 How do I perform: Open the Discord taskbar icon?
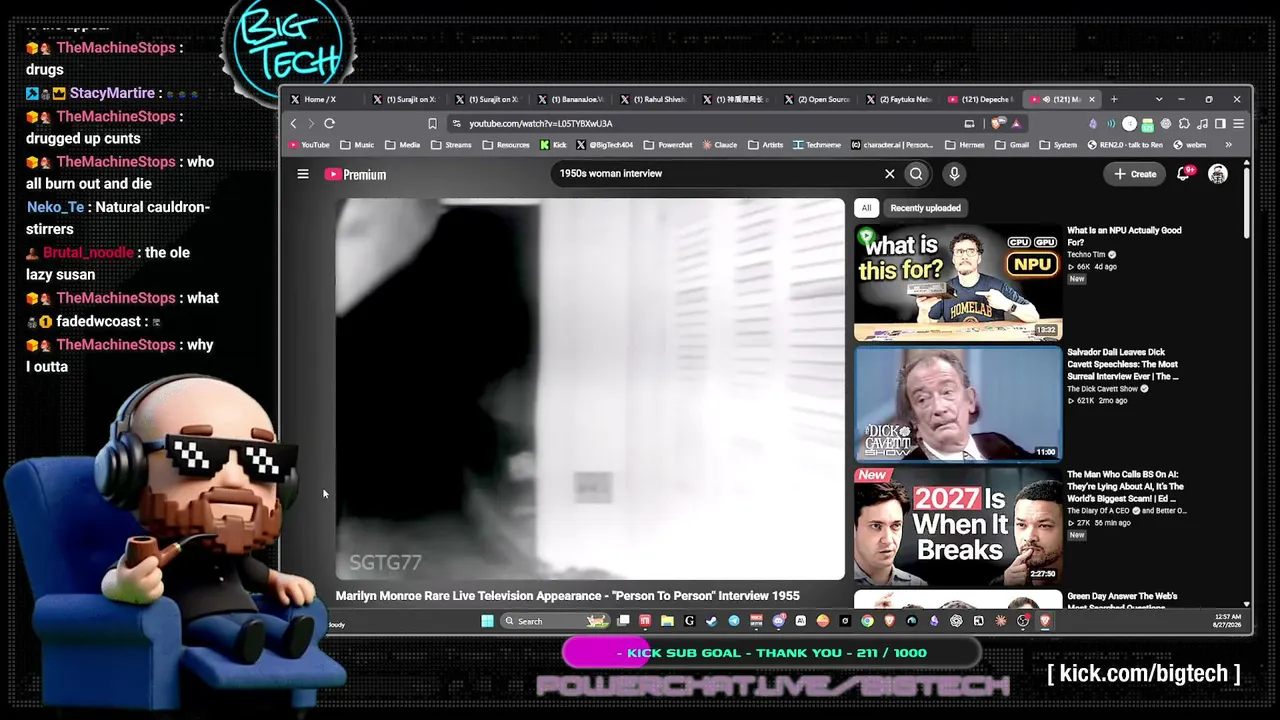coord(778,621)
